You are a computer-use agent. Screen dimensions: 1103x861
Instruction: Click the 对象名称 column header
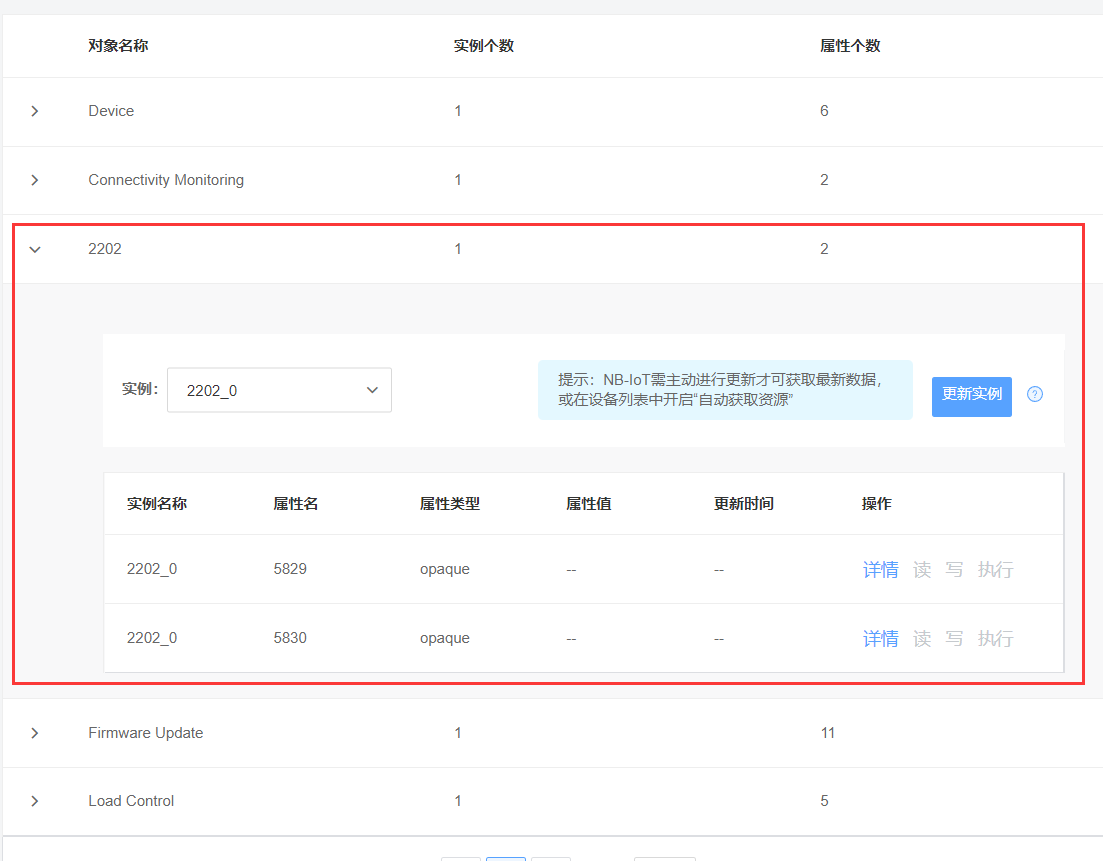pyautogui.click(x=118, y=46)
